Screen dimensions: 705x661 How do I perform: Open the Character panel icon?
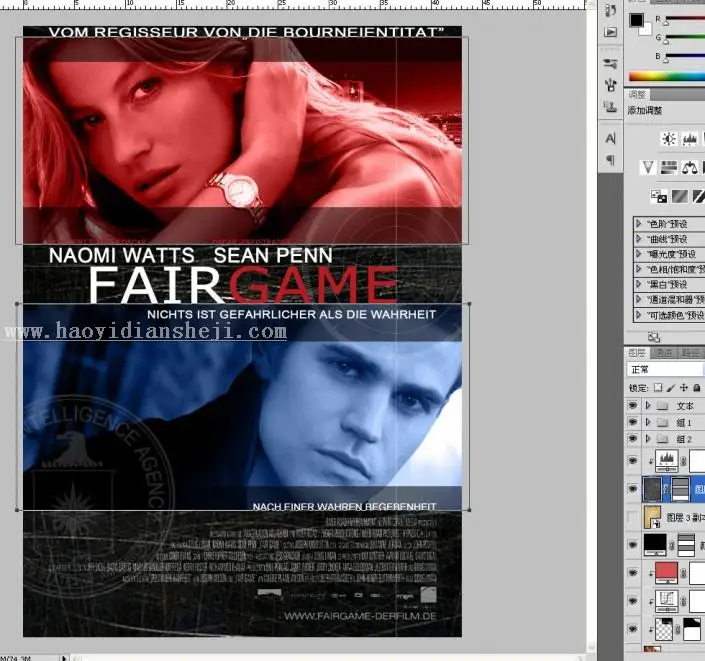[x=611, y=138]
